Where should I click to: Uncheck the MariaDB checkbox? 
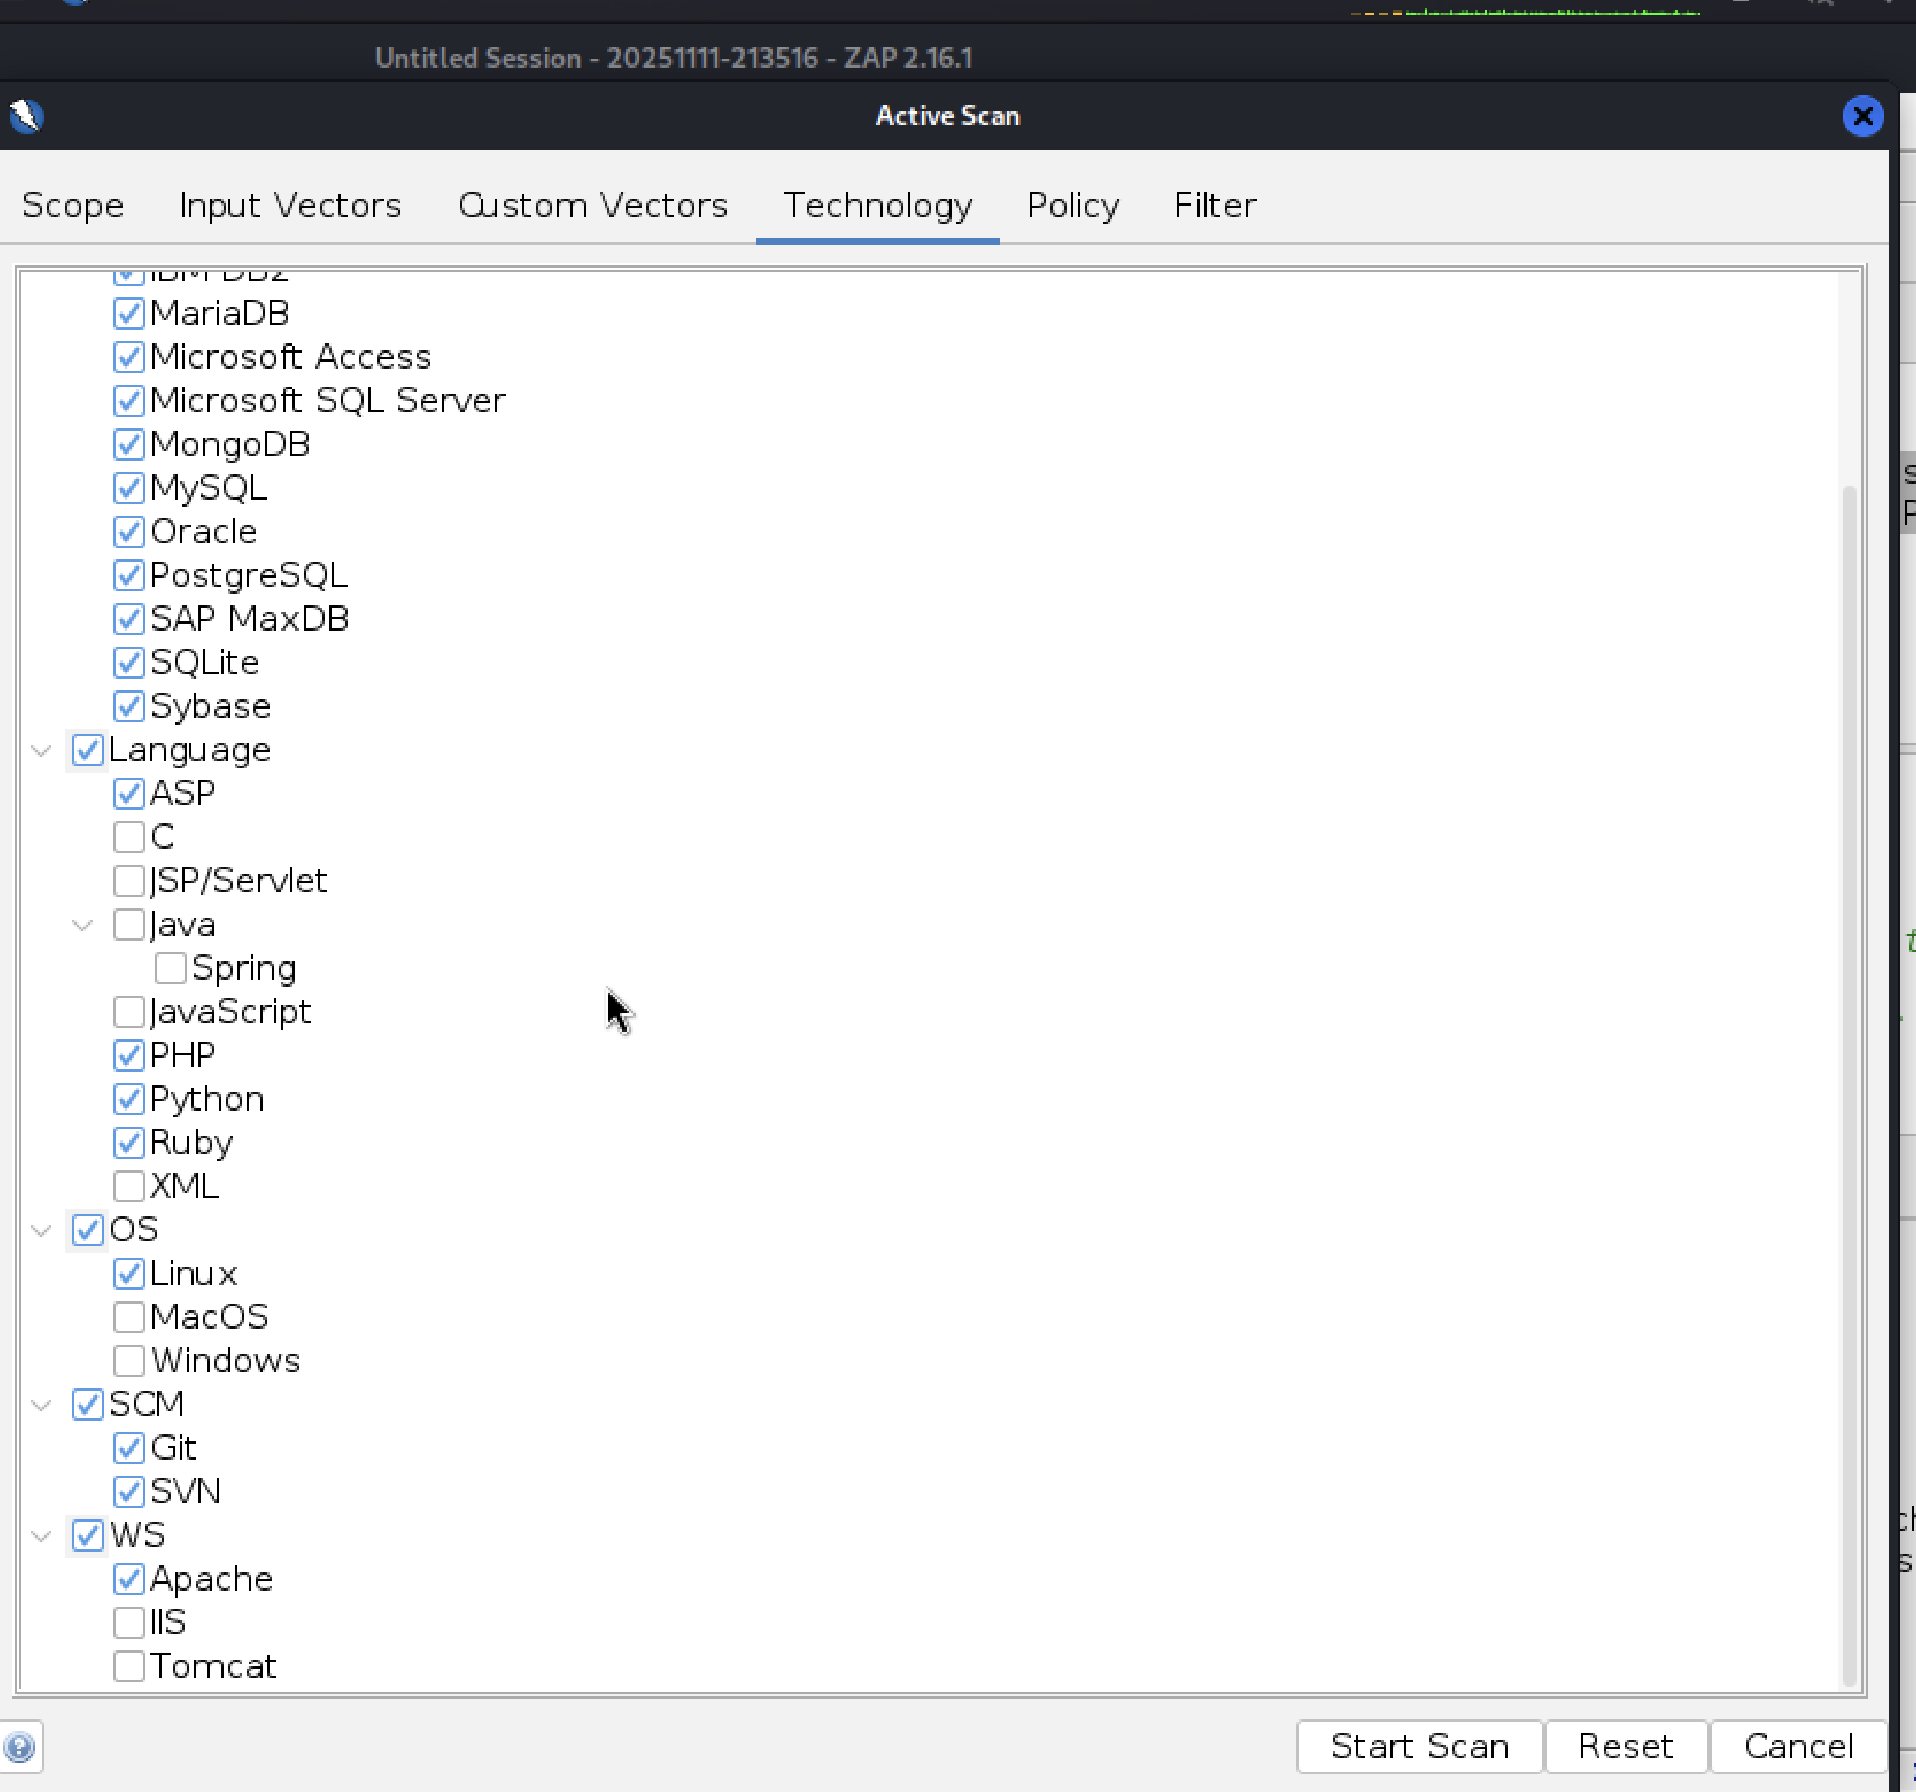point(129,314)
